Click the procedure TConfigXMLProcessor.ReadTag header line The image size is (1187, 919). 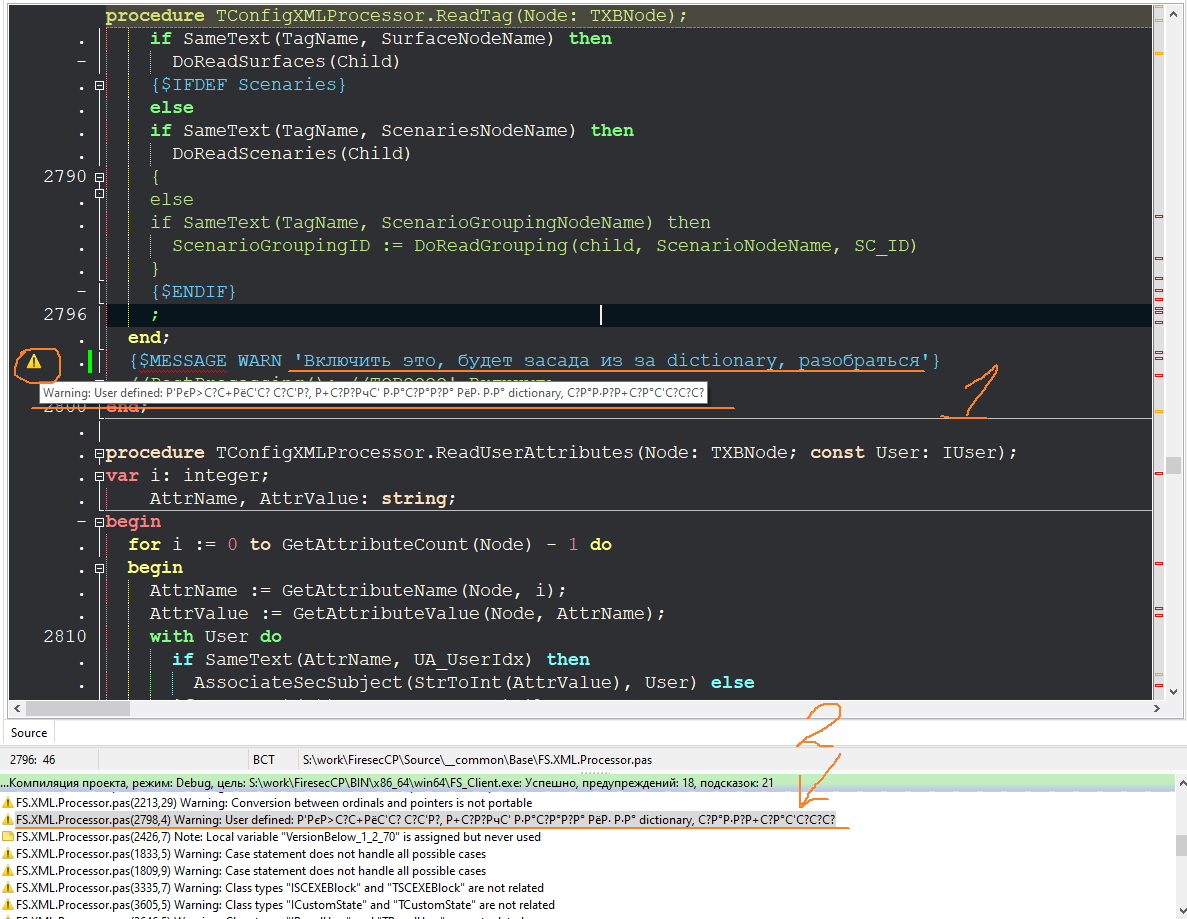(x=396, y=15)
